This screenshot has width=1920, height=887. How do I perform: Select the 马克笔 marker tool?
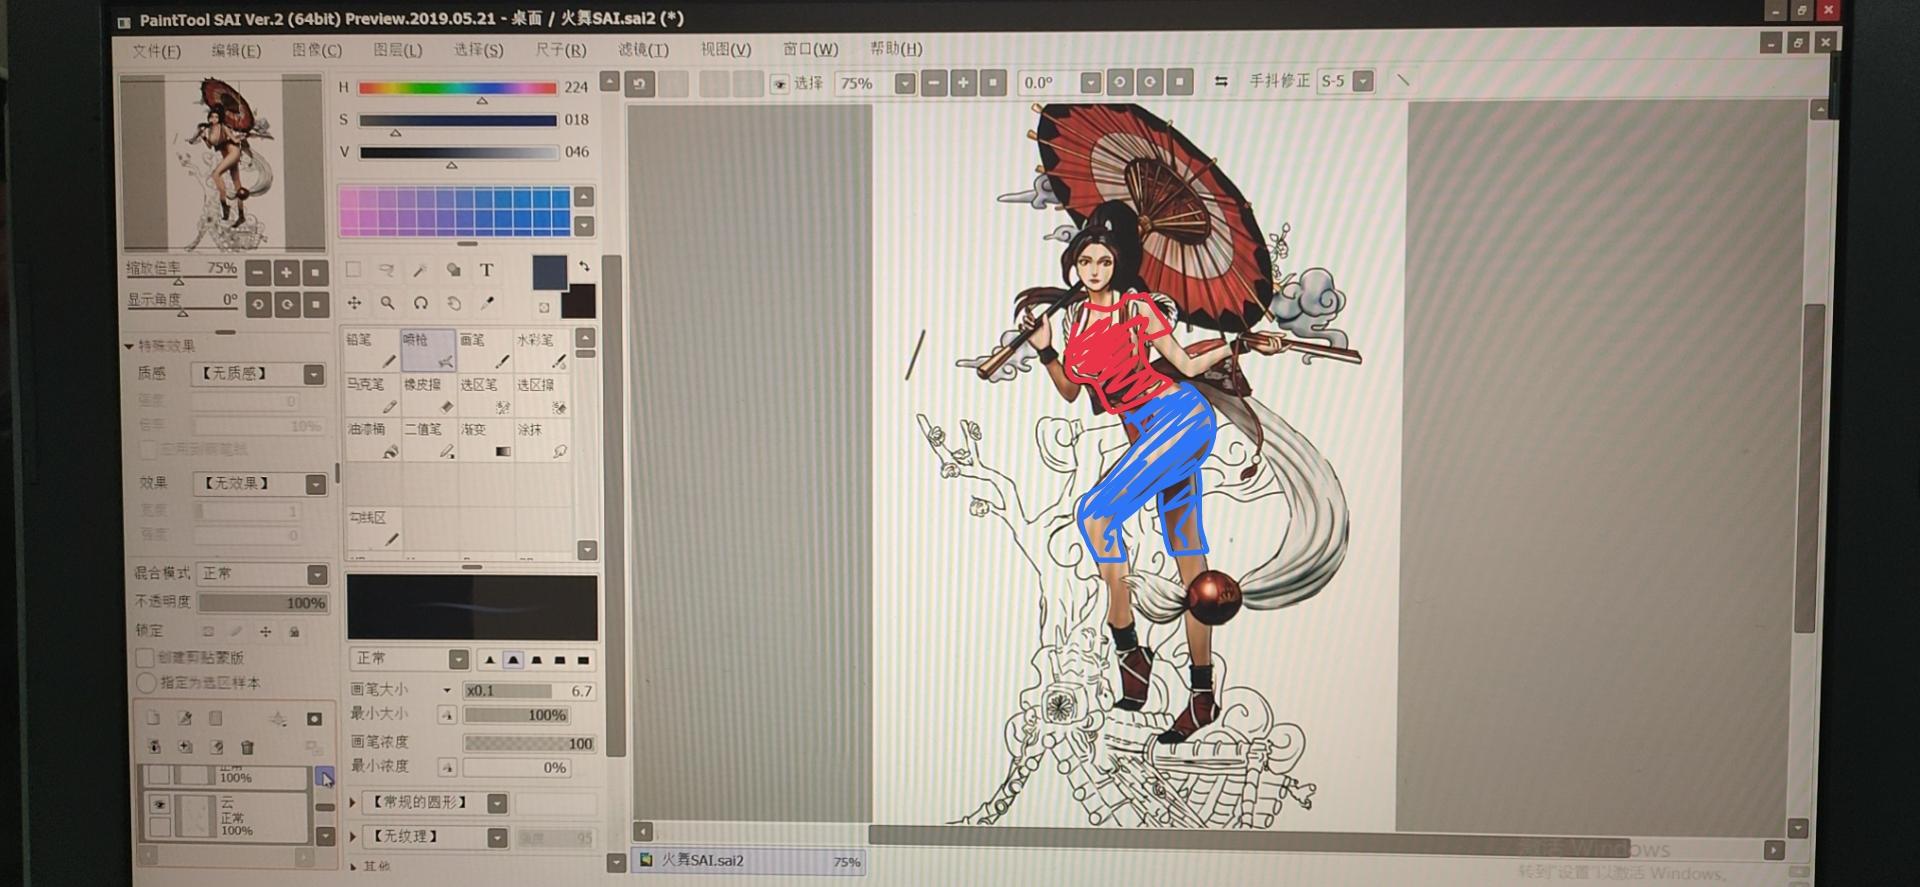point(372,395)
